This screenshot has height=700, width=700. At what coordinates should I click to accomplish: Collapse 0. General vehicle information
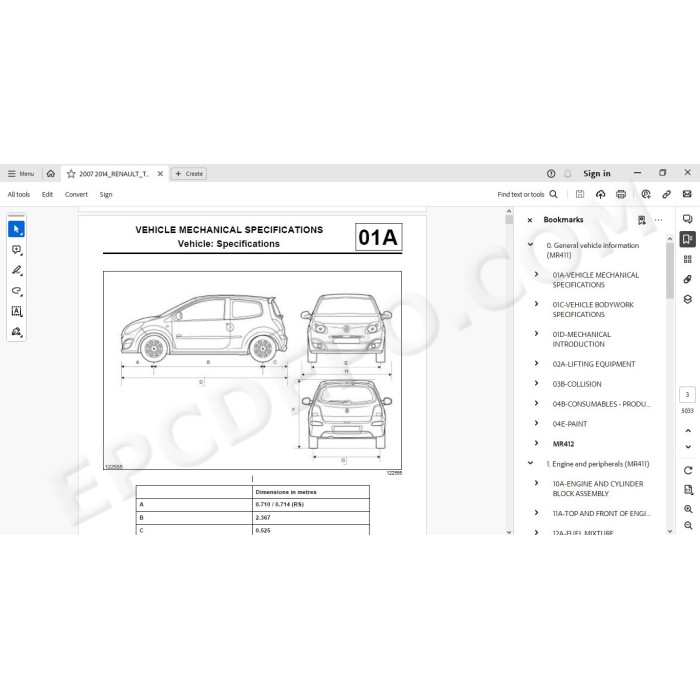coord(530,245)
